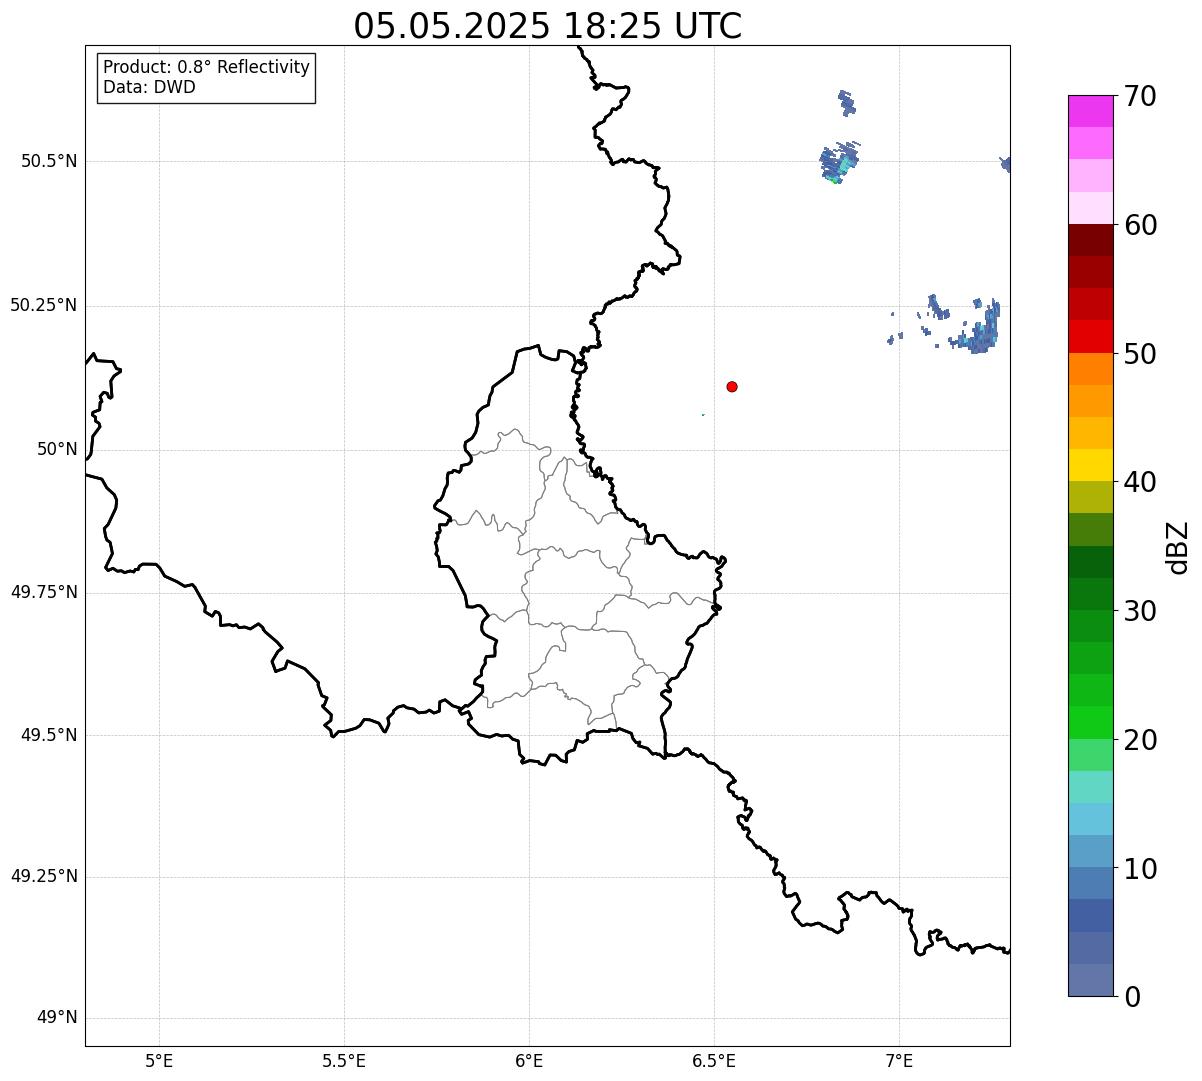Click the title 05.05.2025 18:25 UTC

[548, 26]
